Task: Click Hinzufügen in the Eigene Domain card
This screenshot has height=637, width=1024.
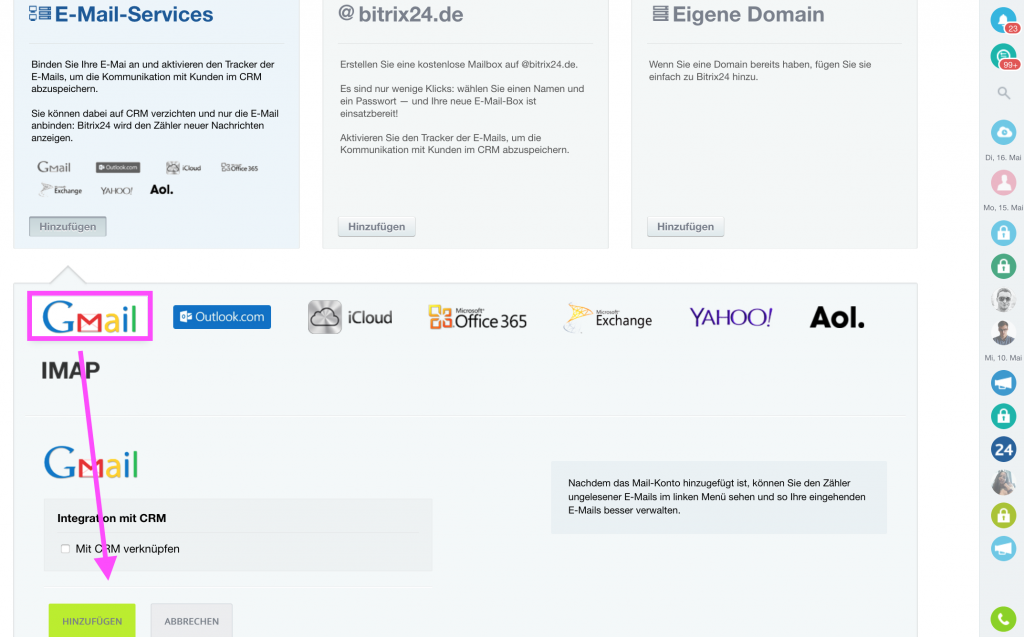Action: tap(686, 227)
